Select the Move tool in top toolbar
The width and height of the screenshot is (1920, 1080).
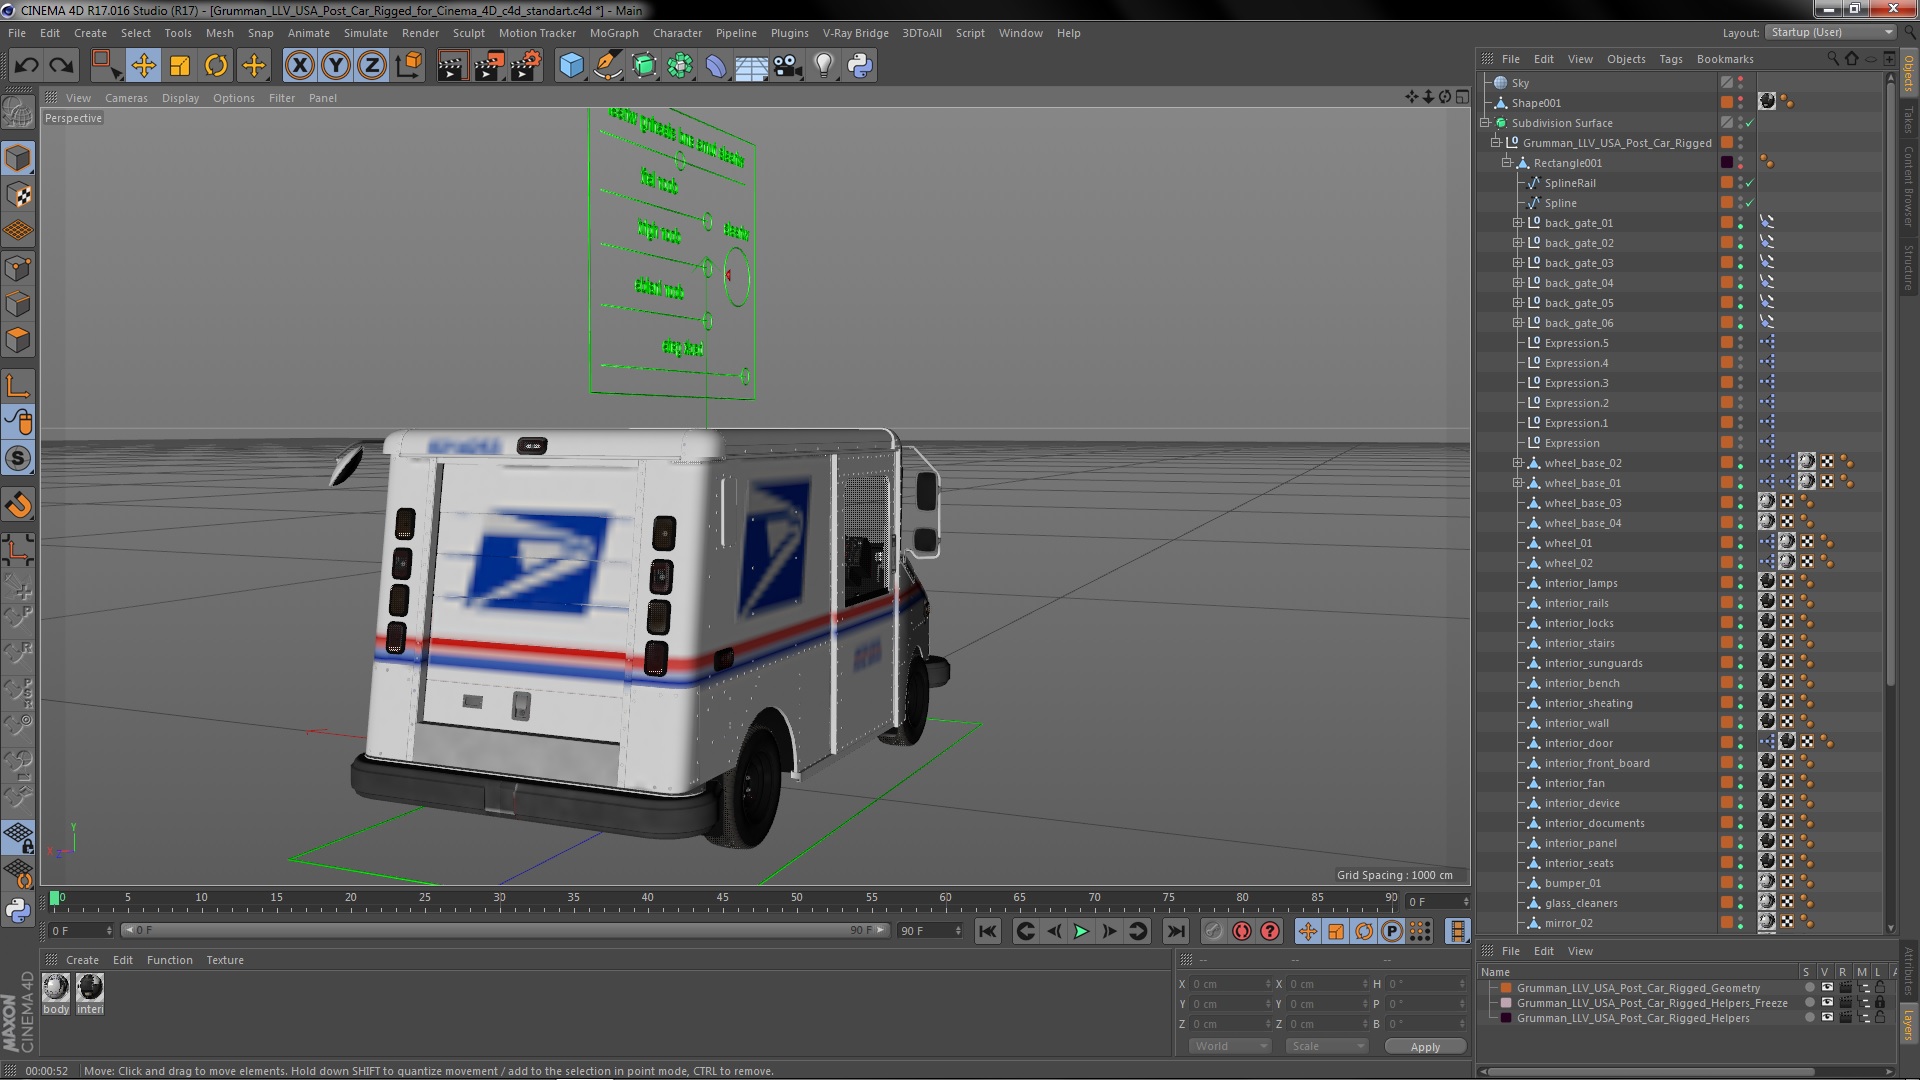143,66
